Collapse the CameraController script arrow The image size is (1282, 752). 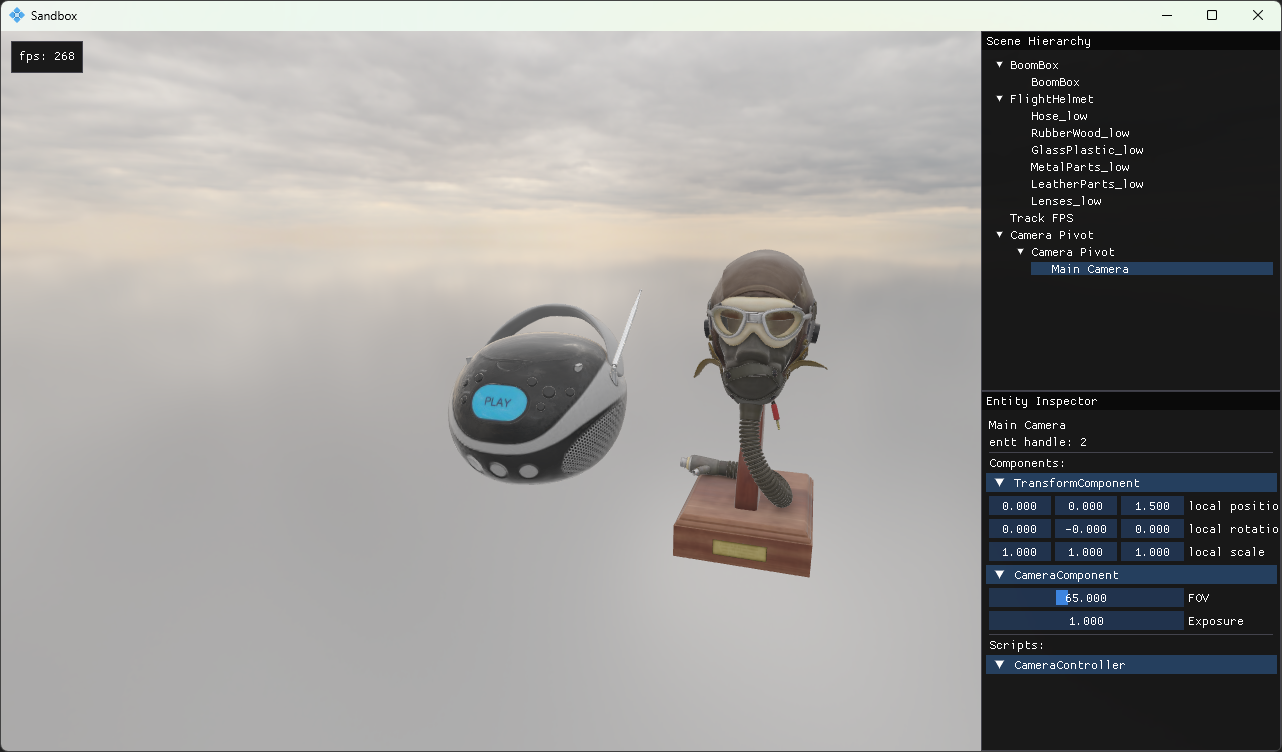(x=999, y=665)
